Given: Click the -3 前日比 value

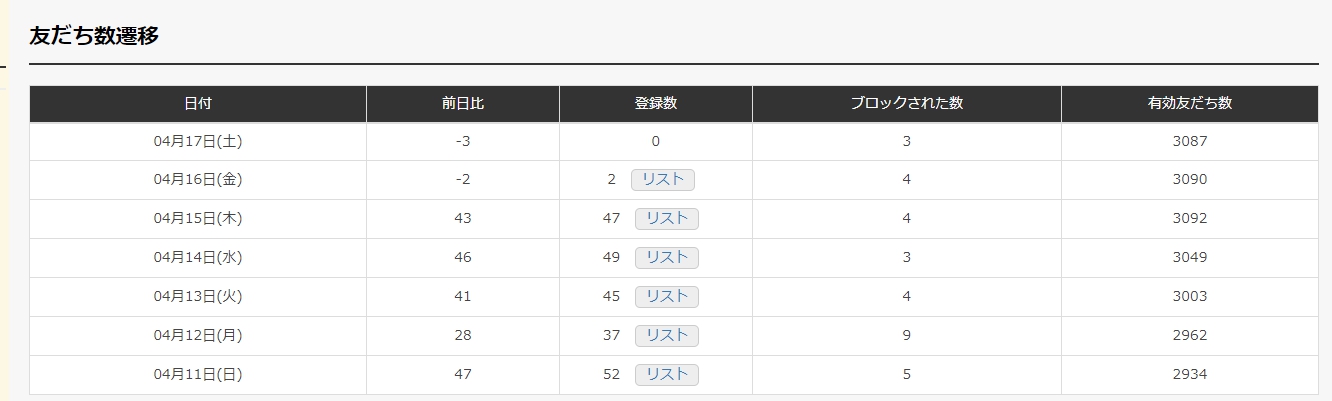Looking at the screenshot, I should point(463,142).
